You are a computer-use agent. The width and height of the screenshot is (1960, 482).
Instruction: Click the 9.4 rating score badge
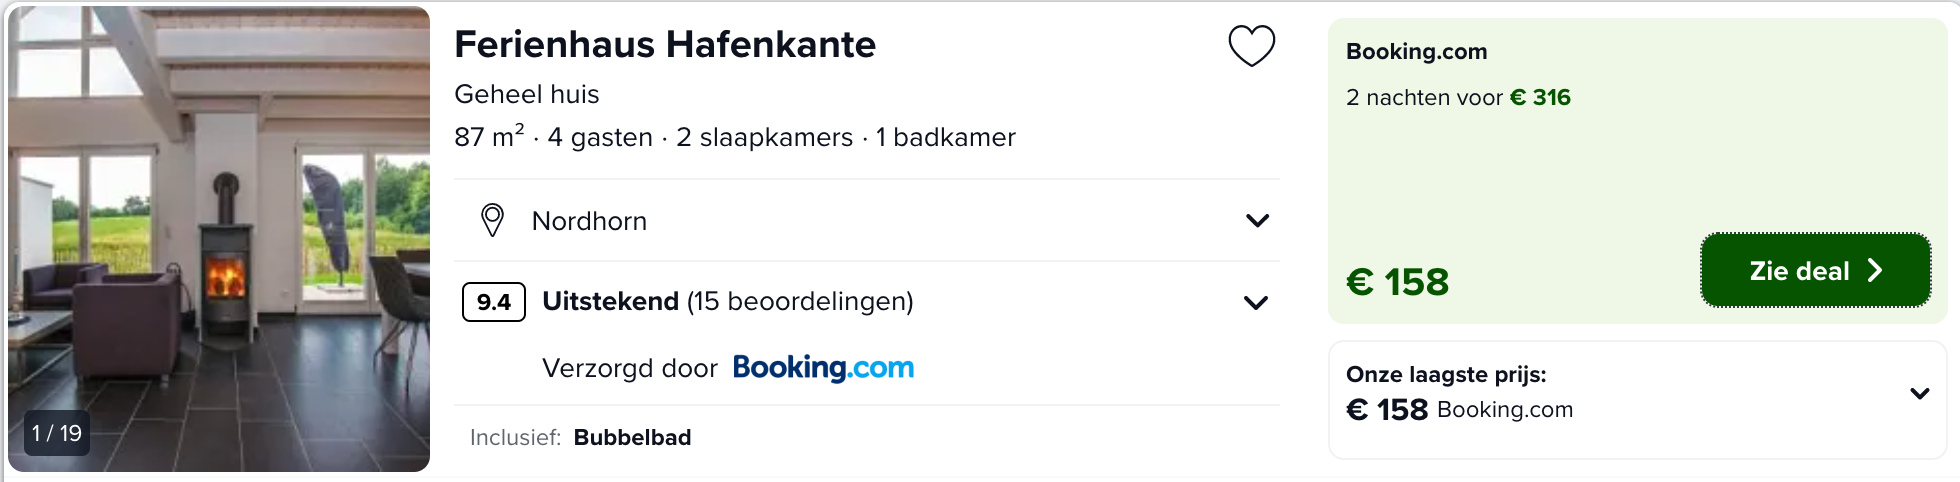[x=494, y=302]
